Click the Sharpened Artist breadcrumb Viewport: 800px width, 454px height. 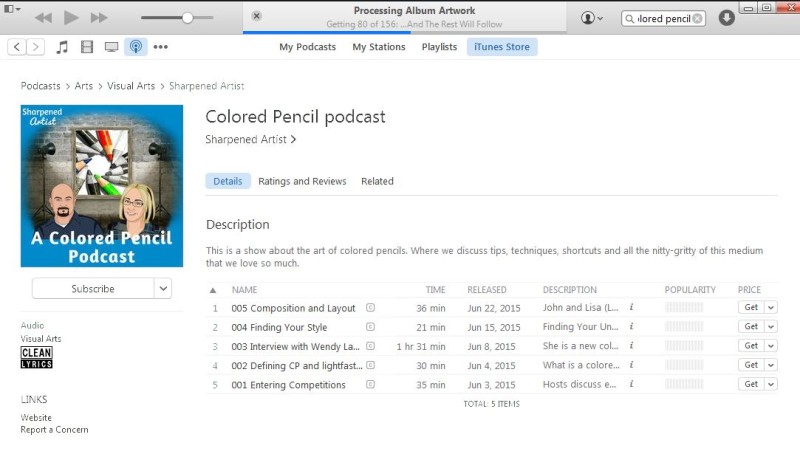click(x=207, y=86)
